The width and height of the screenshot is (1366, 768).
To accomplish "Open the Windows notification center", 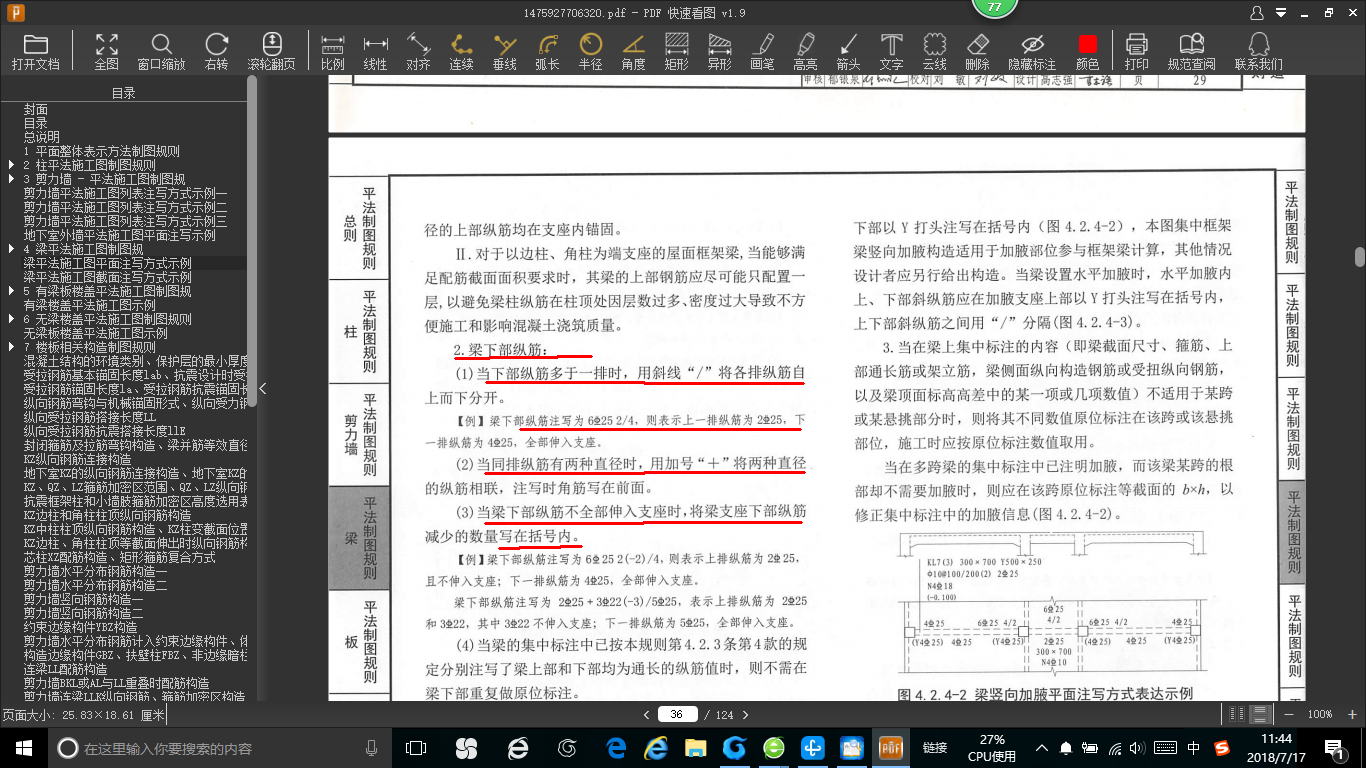I will coord(1335,747).
